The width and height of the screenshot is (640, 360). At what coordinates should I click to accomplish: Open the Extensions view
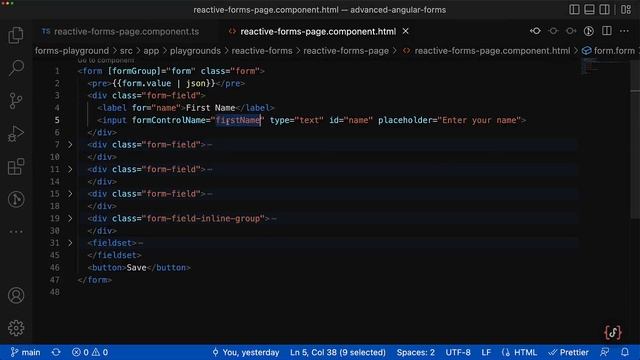(x=16, y=167)
